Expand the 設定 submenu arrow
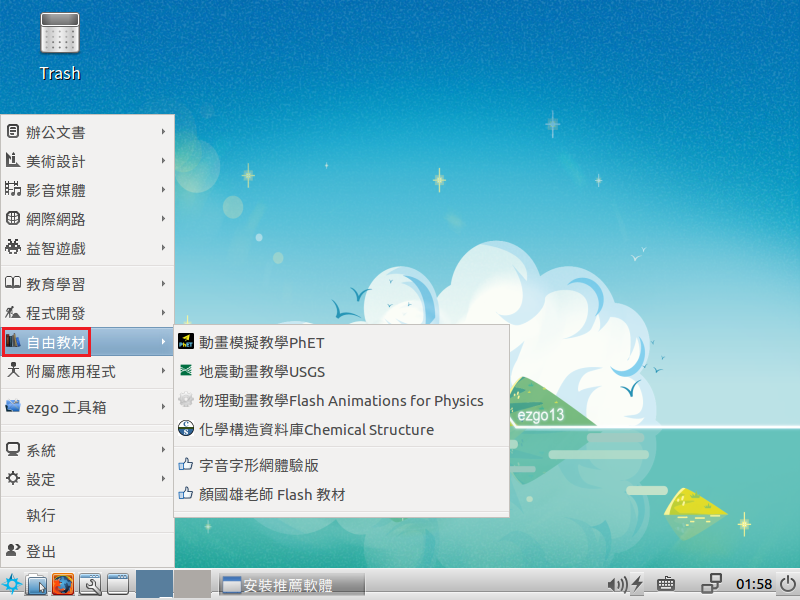This screenshot has height=600, width=800. coord(163,479)
